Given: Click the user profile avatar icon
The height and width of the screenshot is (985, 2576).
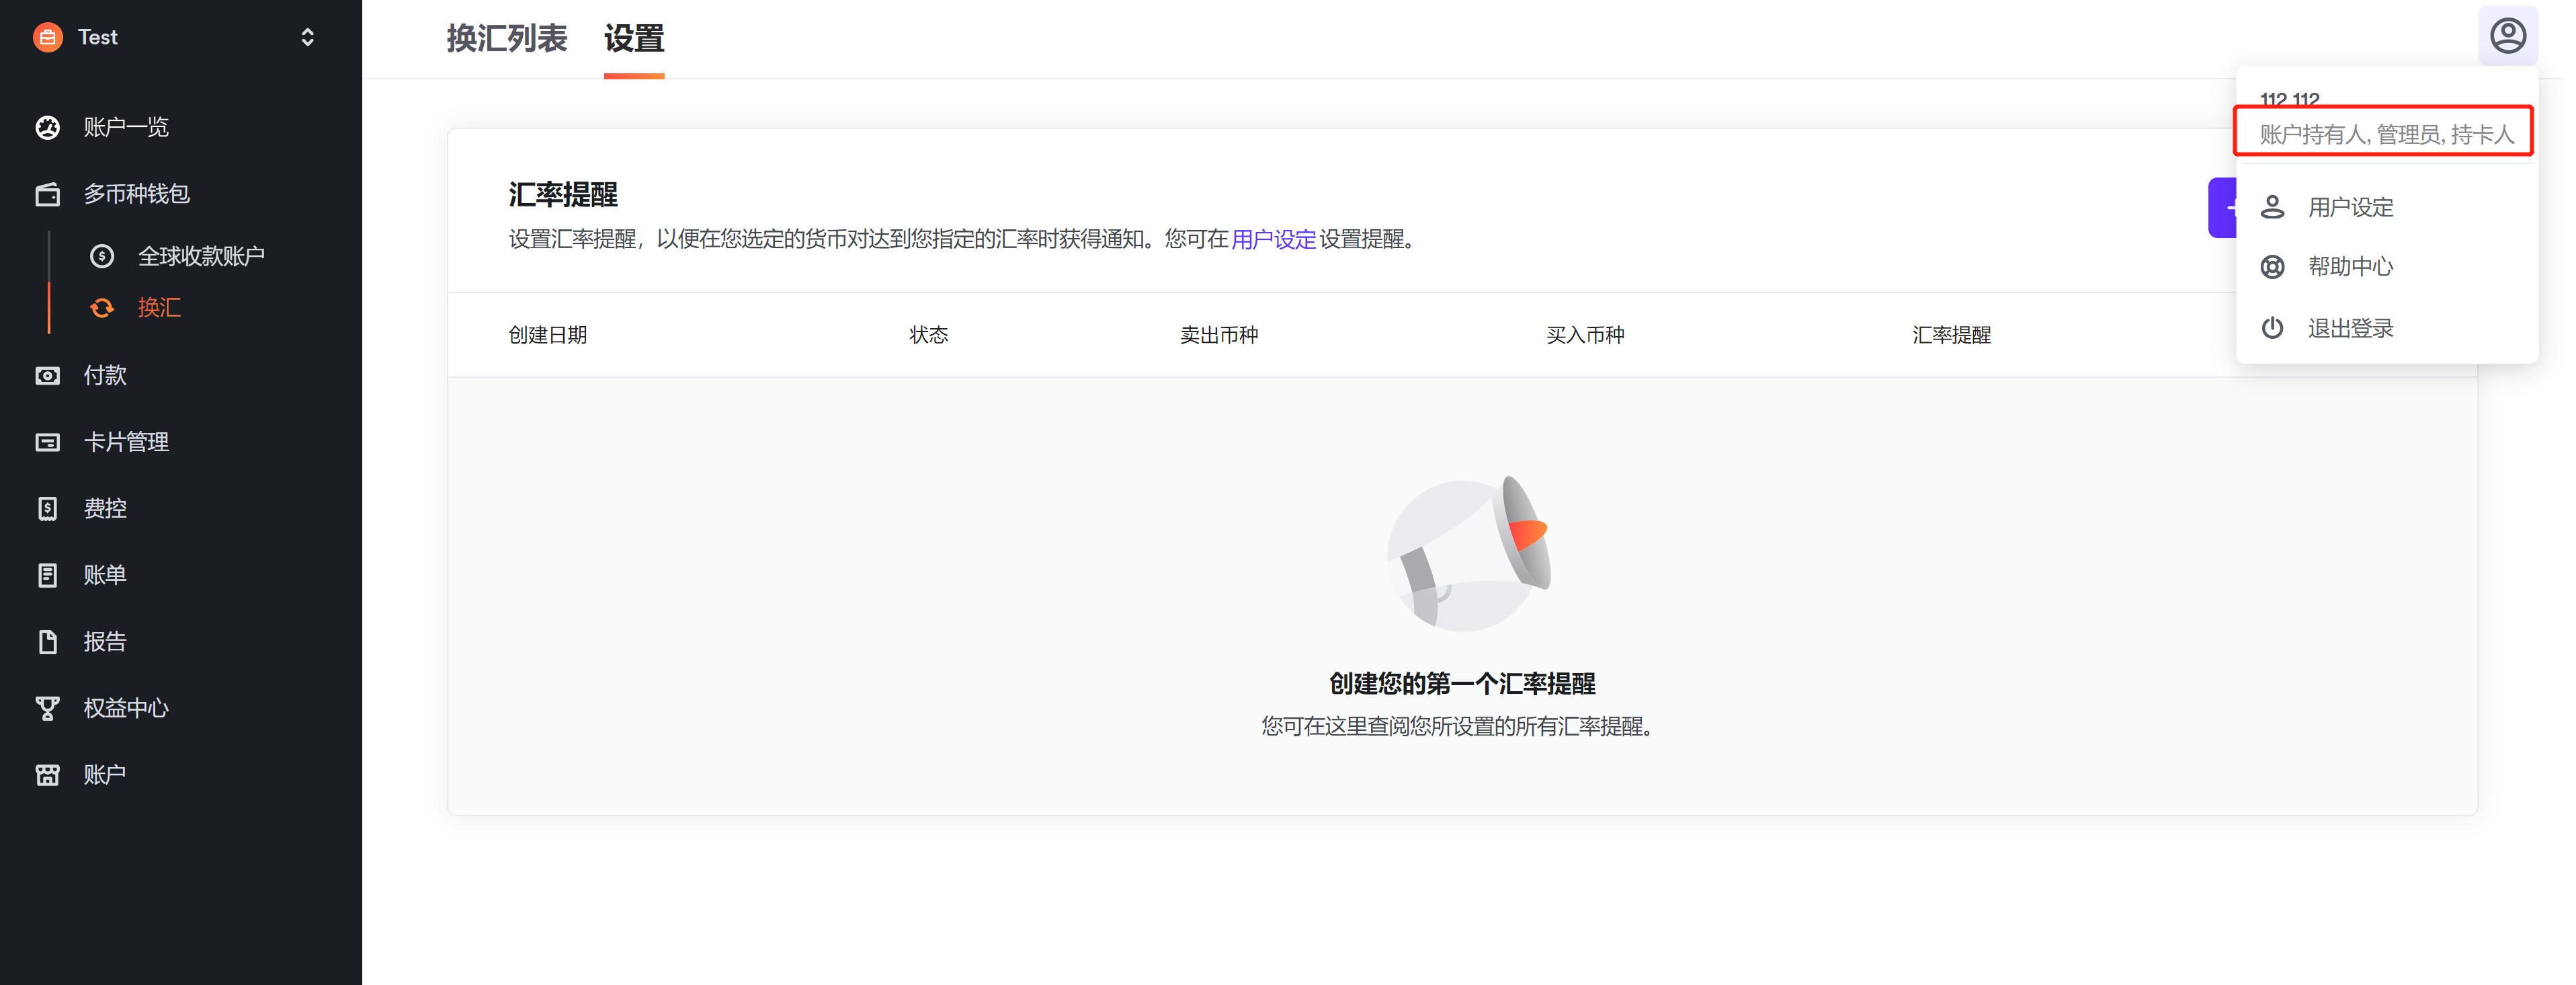Looking at the screenshot, I should pyautogui.click(x=2507, y=36).
